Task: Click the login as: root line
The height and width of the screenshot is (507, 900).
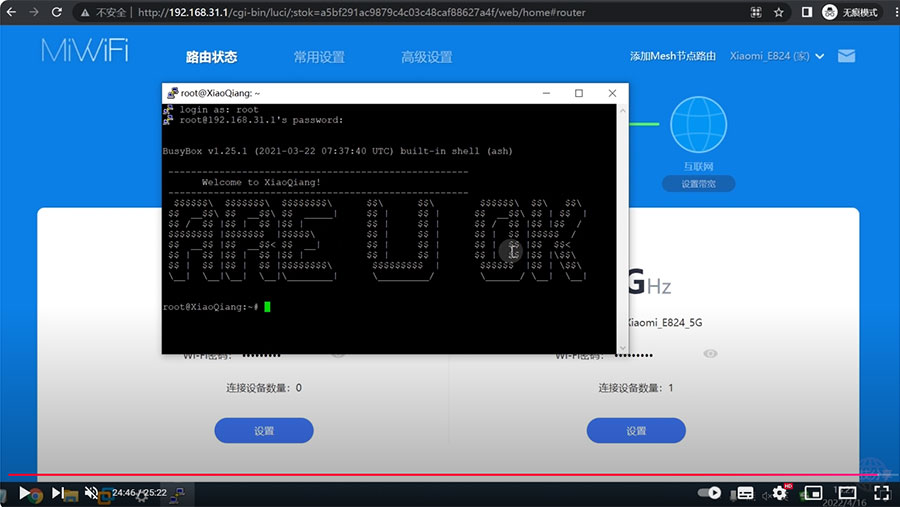Action: (x=219, y=110)
